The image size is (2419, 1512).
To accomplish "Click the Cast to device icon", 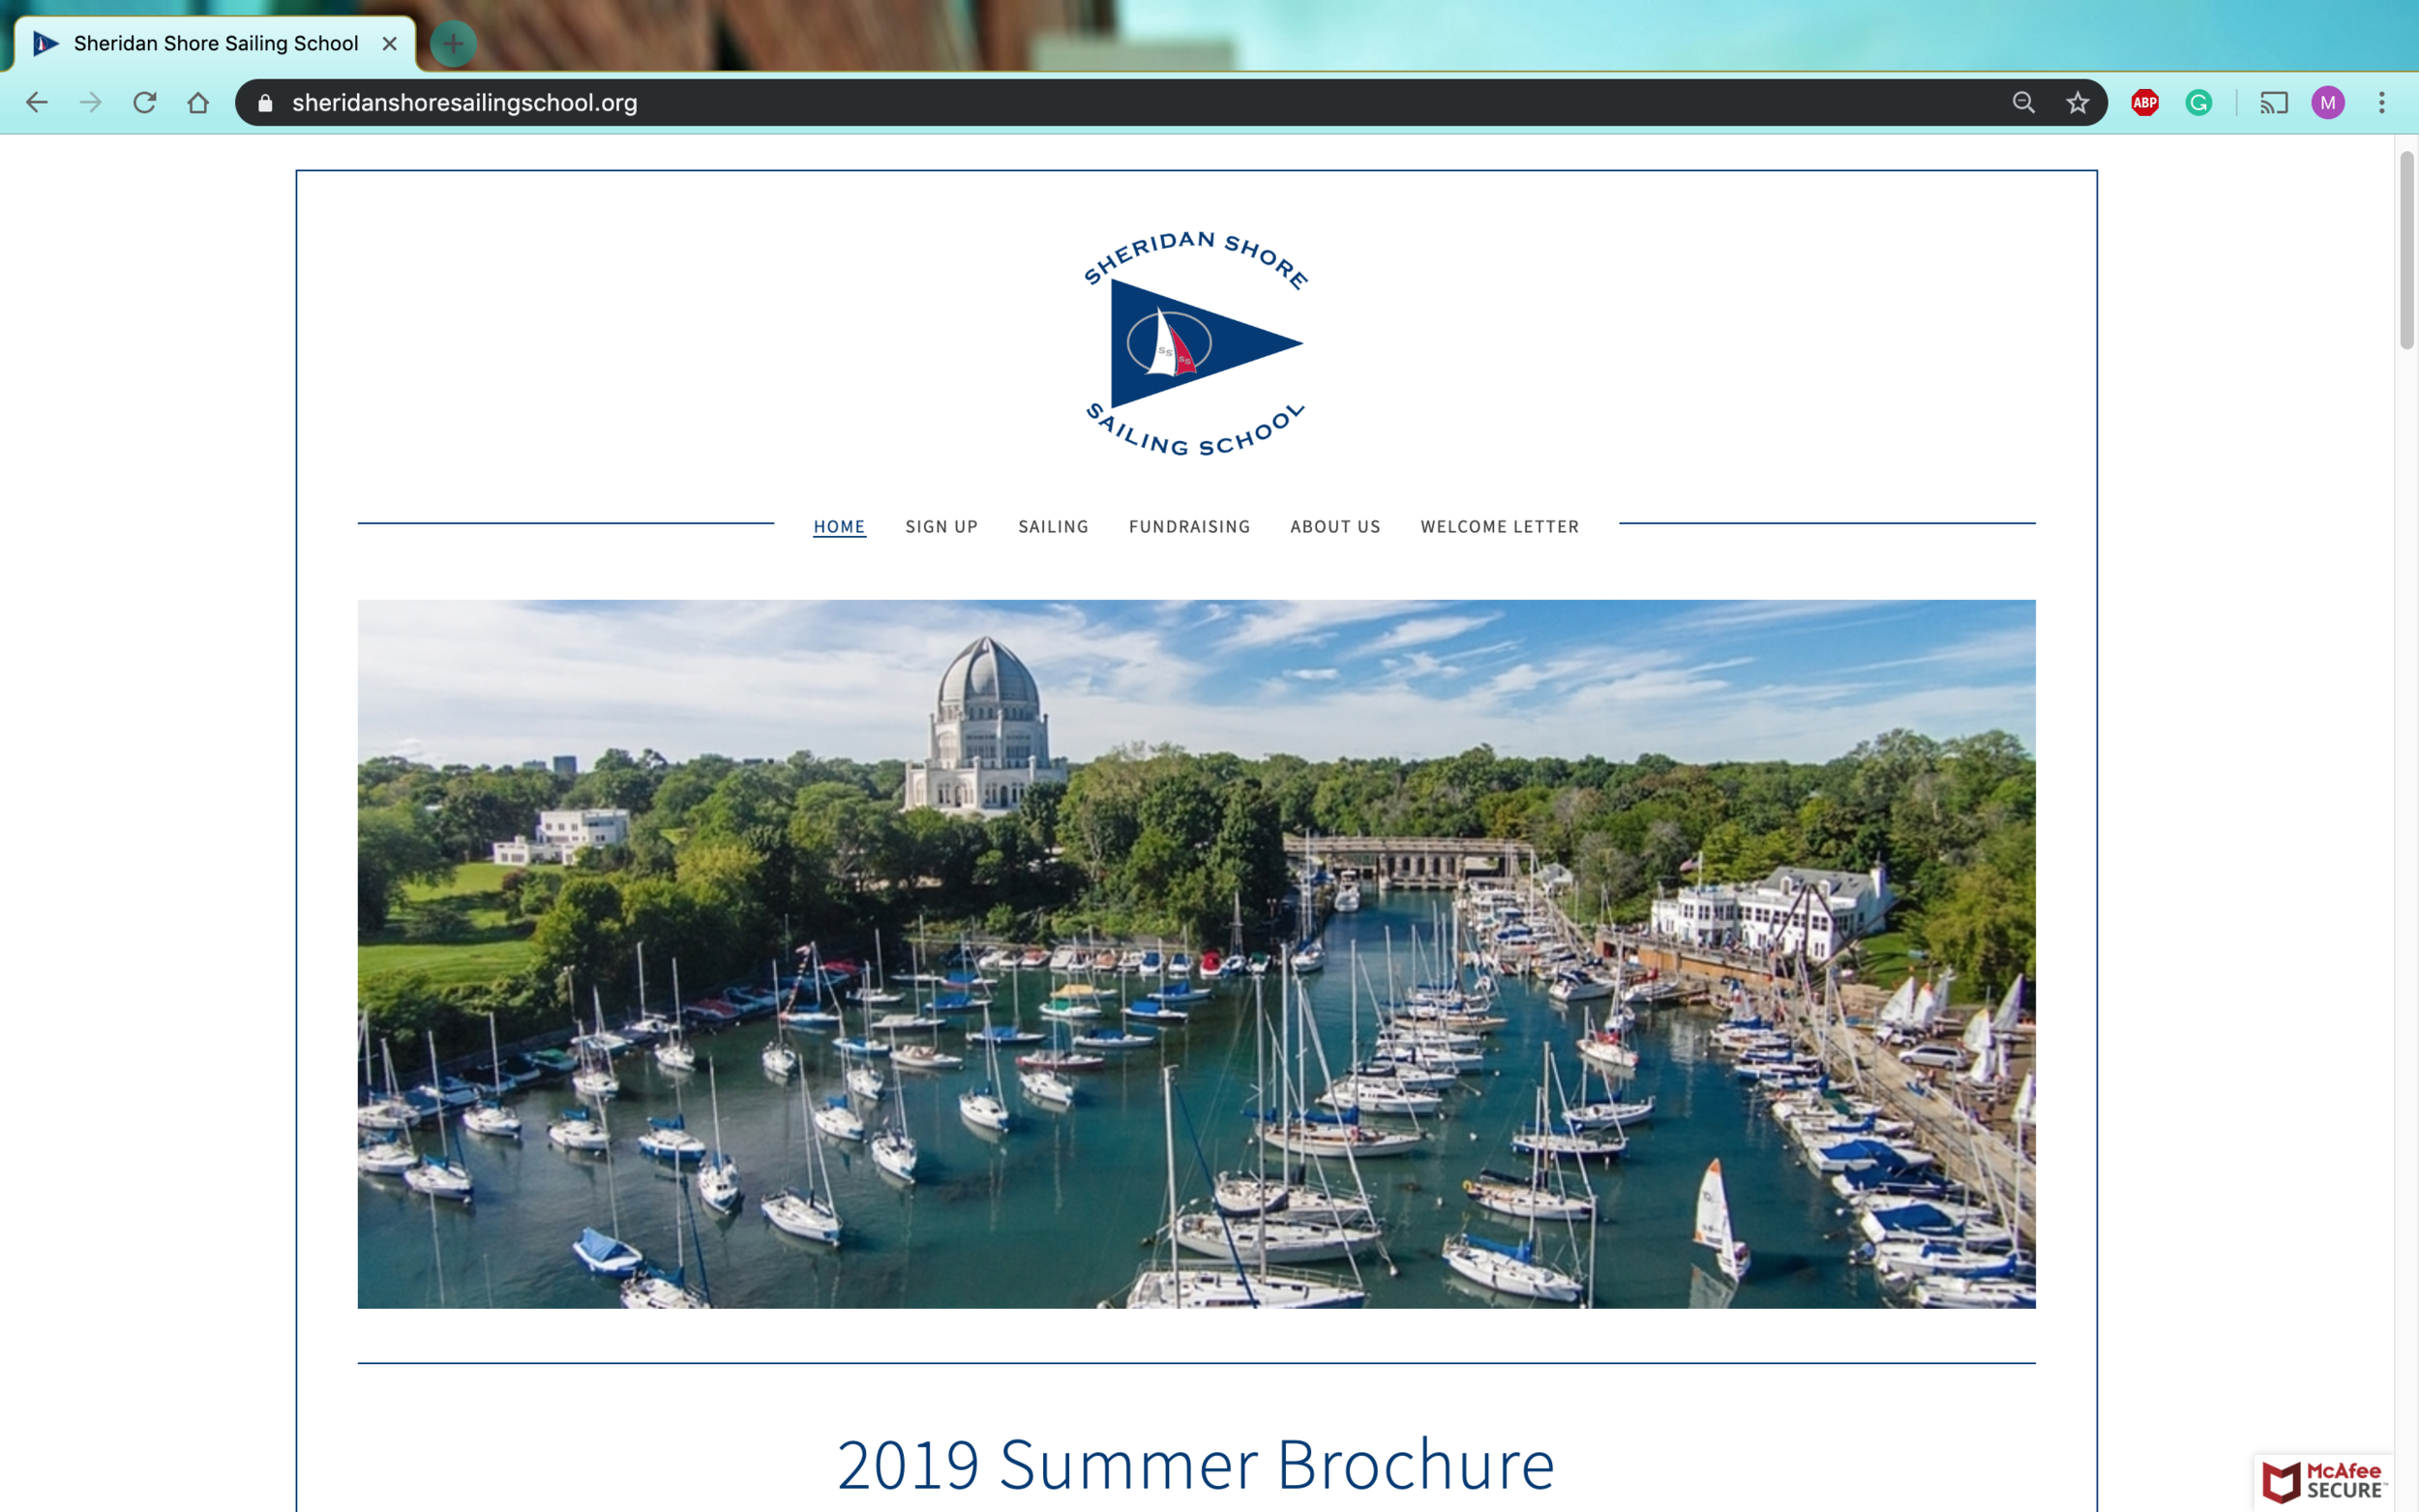I will [2275, 102].
